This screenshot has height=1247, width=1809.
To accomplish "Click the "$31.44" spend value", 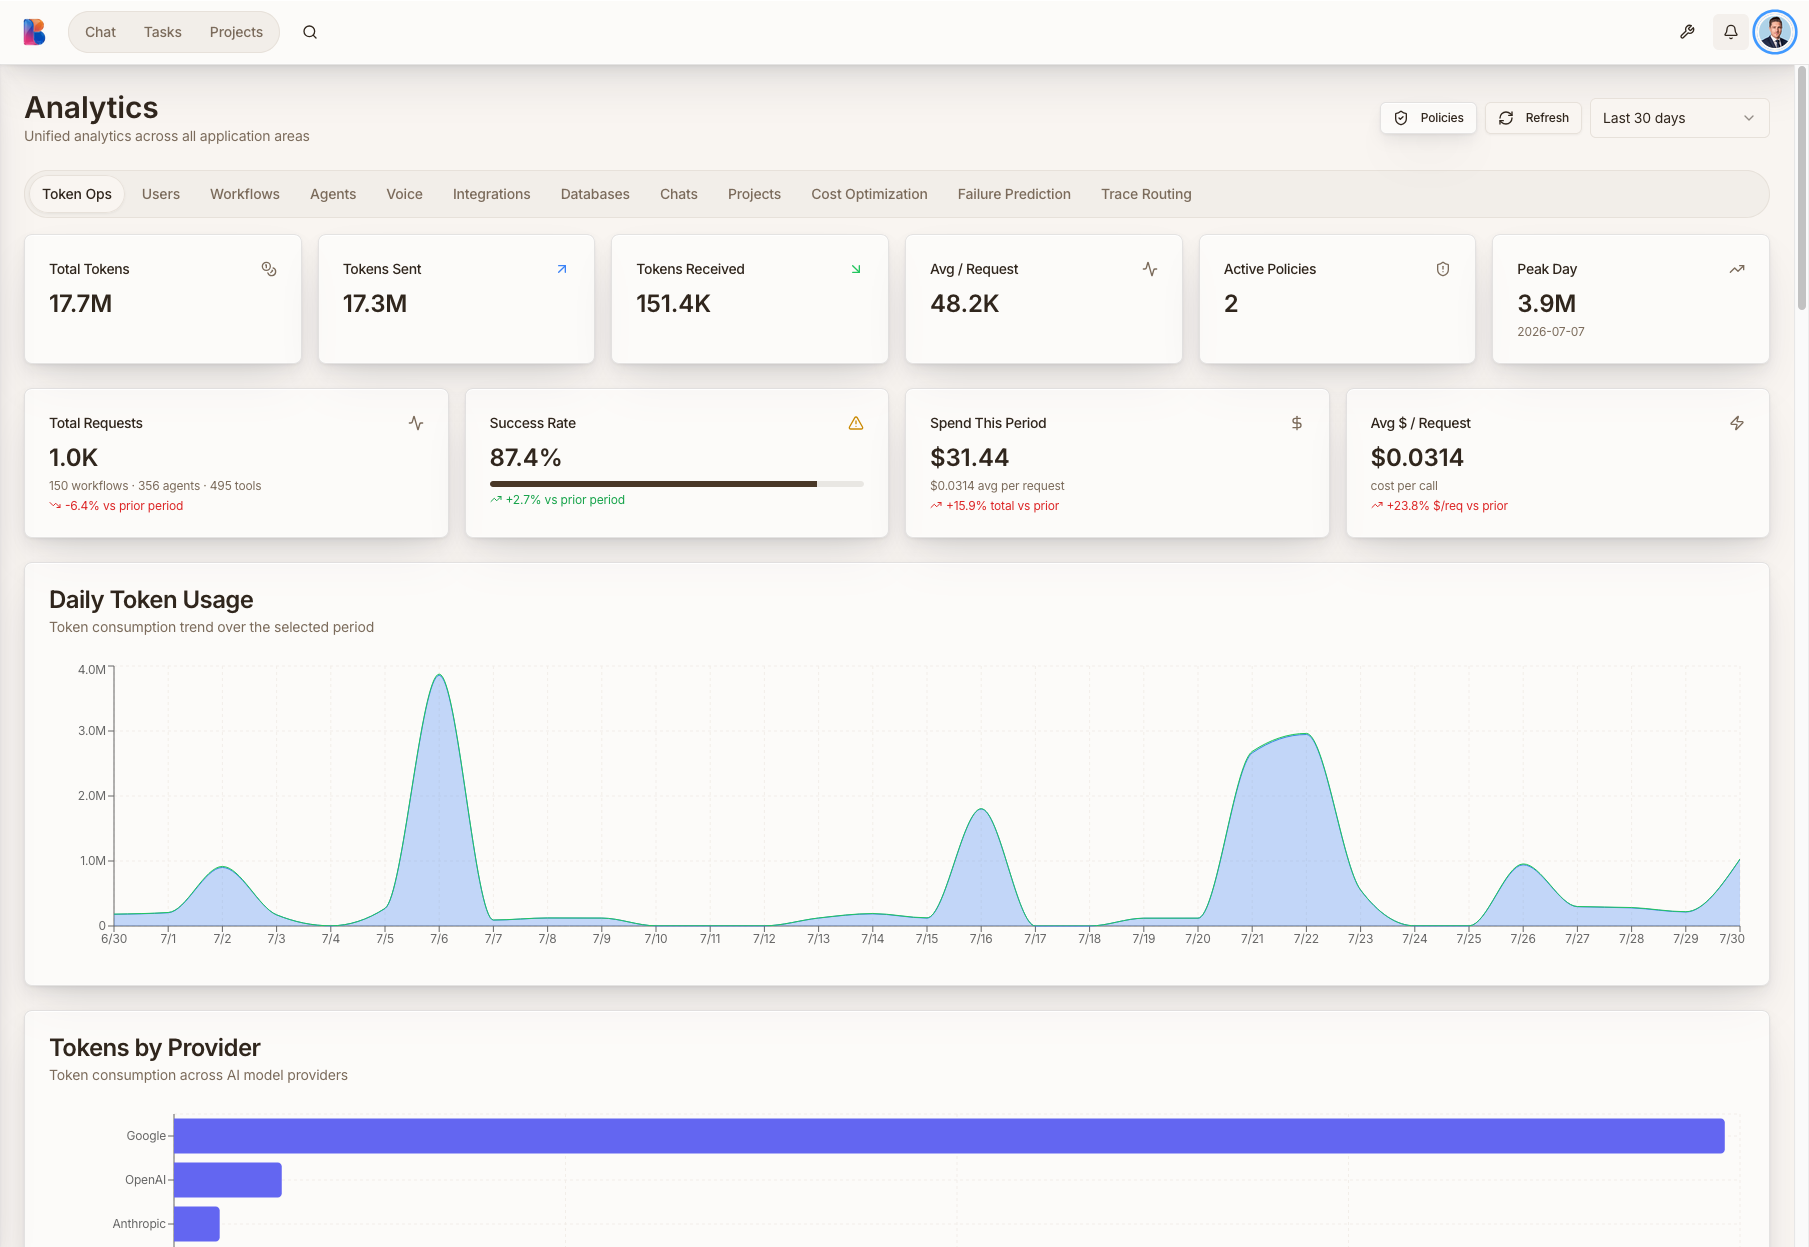I will (970, 458).
